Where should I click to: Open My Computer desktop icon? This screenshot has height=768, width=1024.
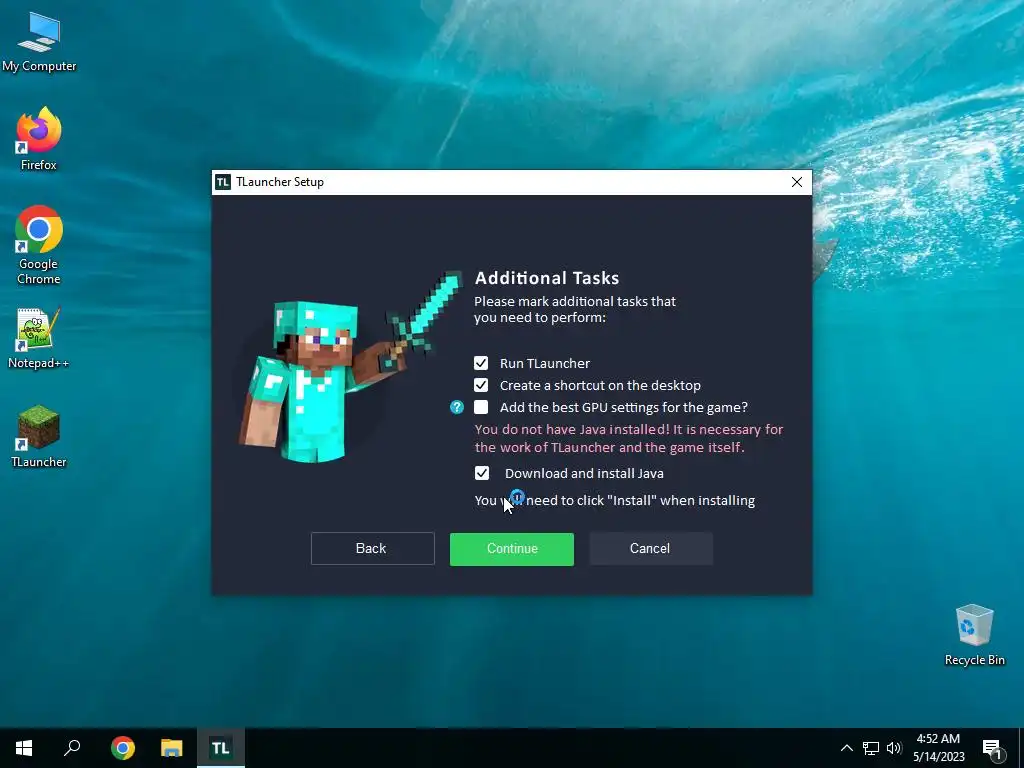(39, 41)
